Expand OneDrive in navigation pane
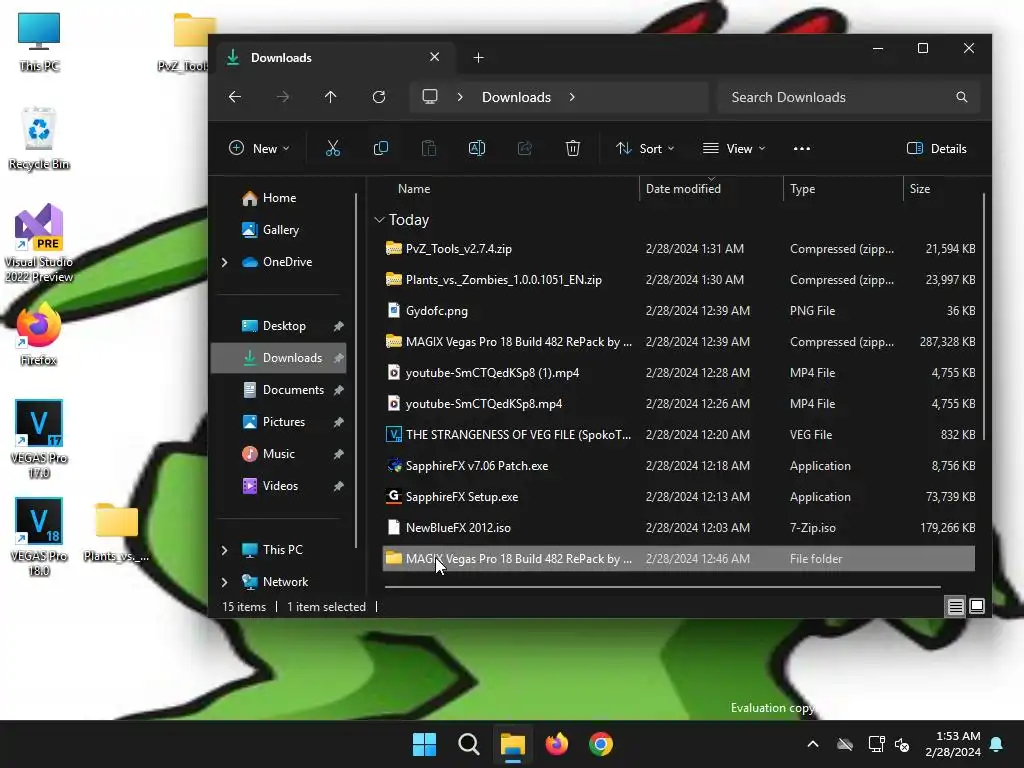Screen dimensions: 1024x768 point(225,262)
